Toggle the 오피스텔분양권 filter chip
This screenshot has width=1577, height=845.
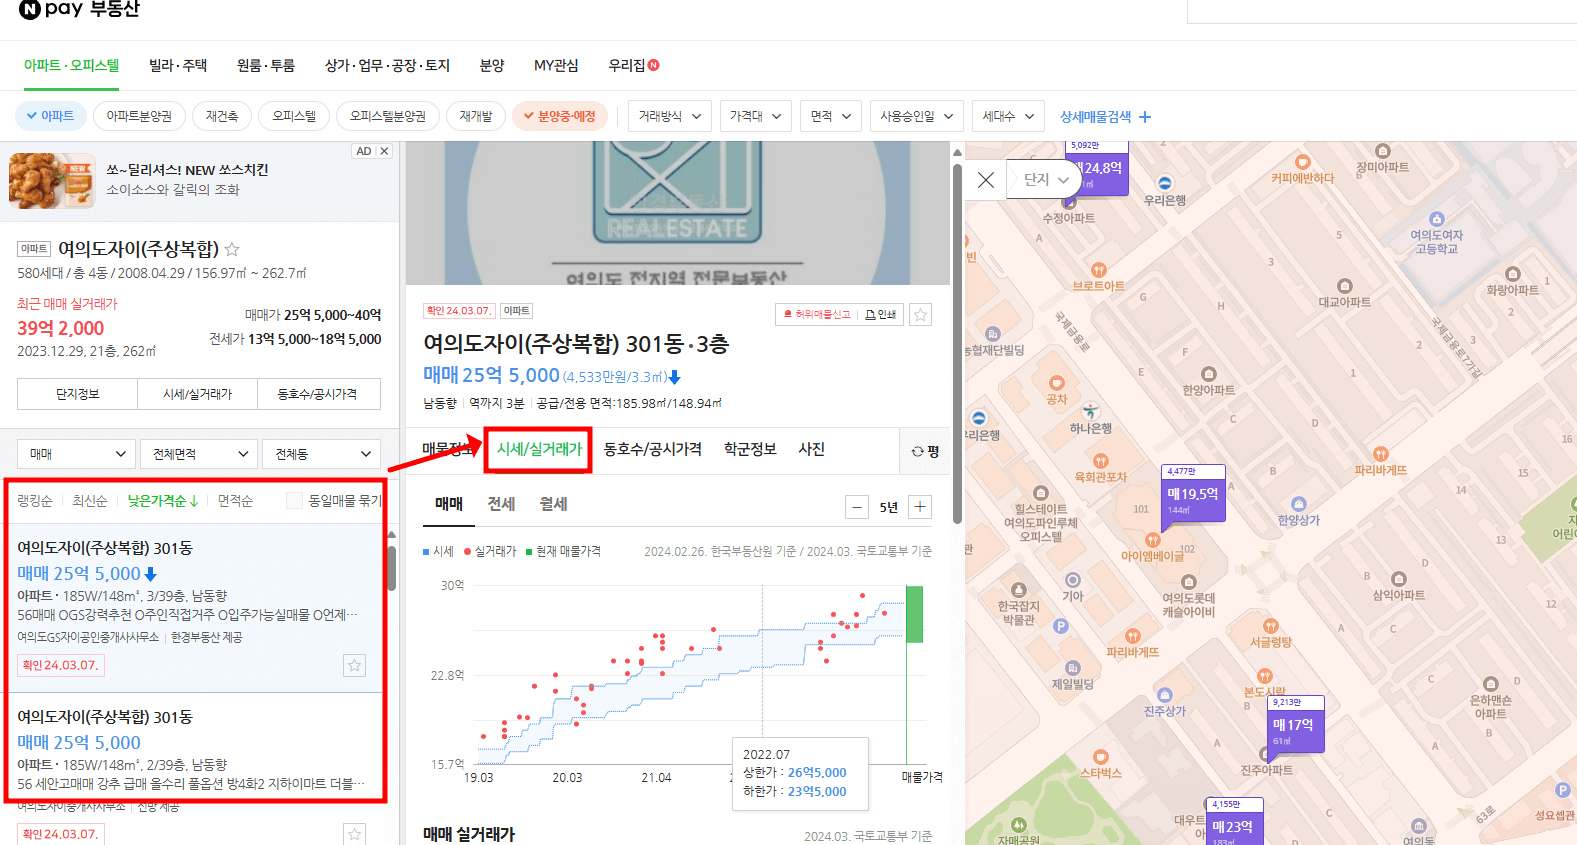click(388, 116)
